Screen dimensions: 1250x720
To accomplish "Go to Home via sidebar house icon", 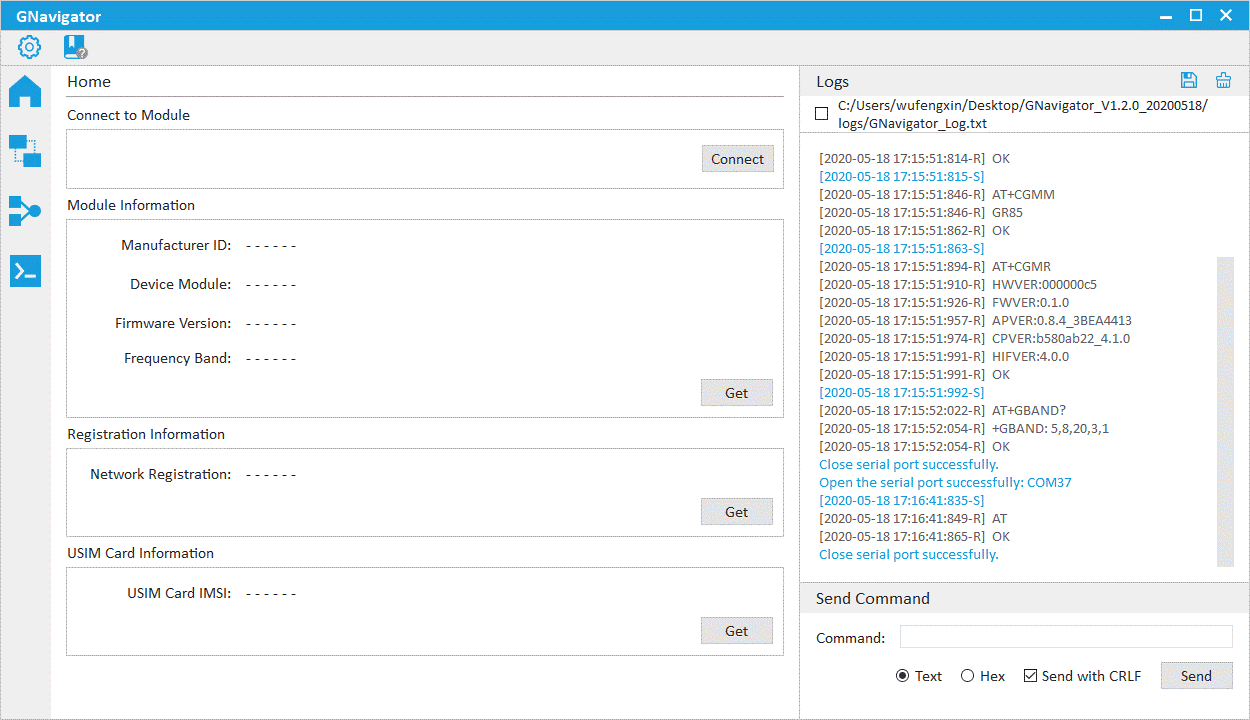I will (x=25, y=91).
